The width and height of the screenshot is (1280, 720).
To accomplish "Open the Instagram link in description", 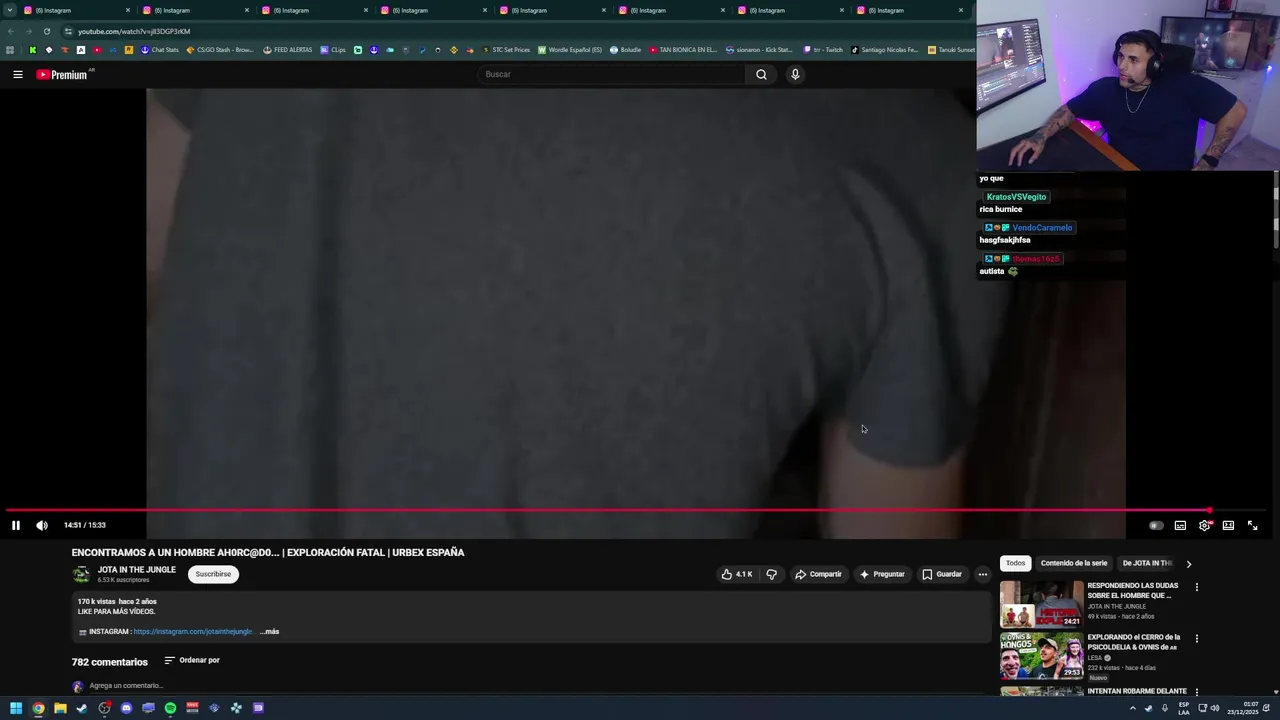I will click(192, 632).
